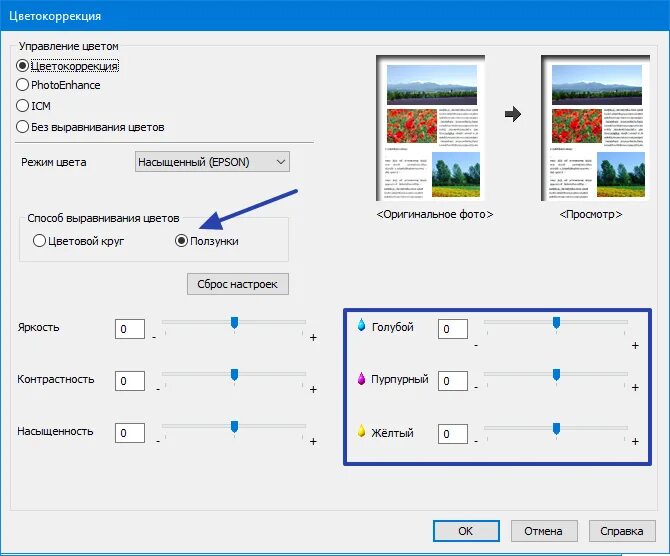Click the Контрастность label
Screen dimensions: 670x556
pos(56,379)
